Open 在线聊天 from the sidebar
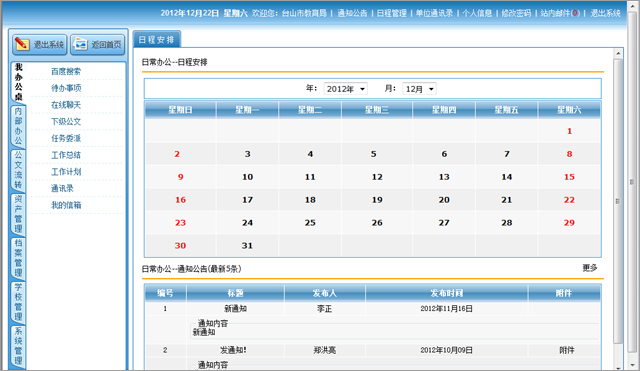The height and width of the screenshot is (371, 640). (66, 105)
